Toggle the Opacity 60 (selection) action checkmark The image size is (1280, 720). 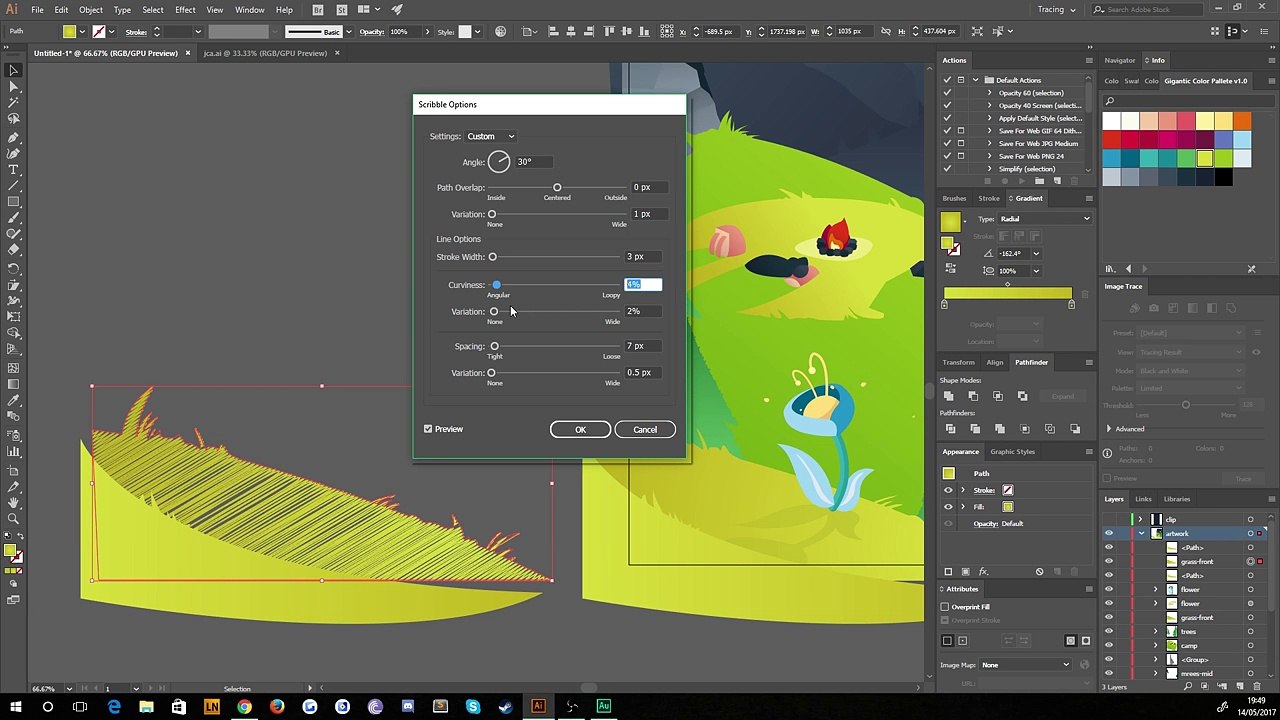click(x=947, y=93)
